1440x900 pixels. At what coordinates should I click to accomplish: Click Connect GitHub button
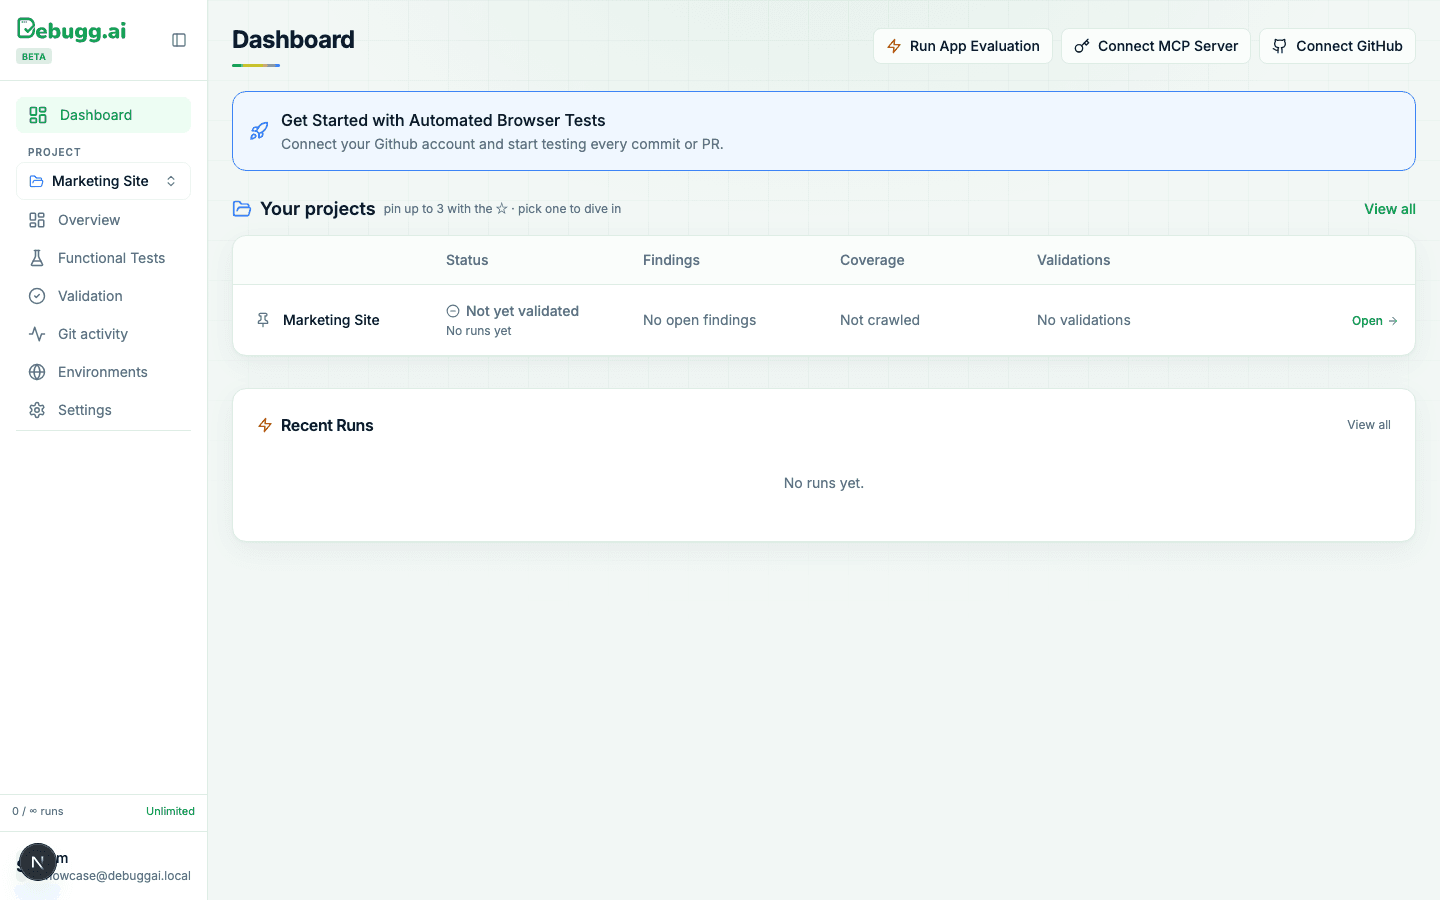(x=1337, y=46)
